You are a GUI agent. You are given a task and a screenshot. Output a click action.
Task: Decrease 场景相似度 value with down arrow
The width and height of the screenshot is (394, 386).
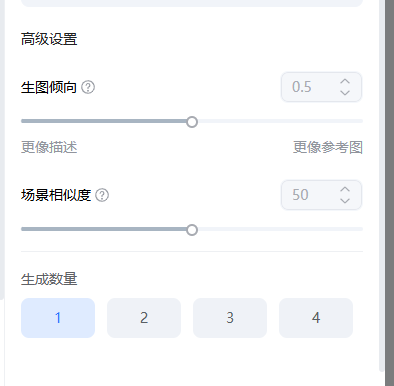point(345,201)
